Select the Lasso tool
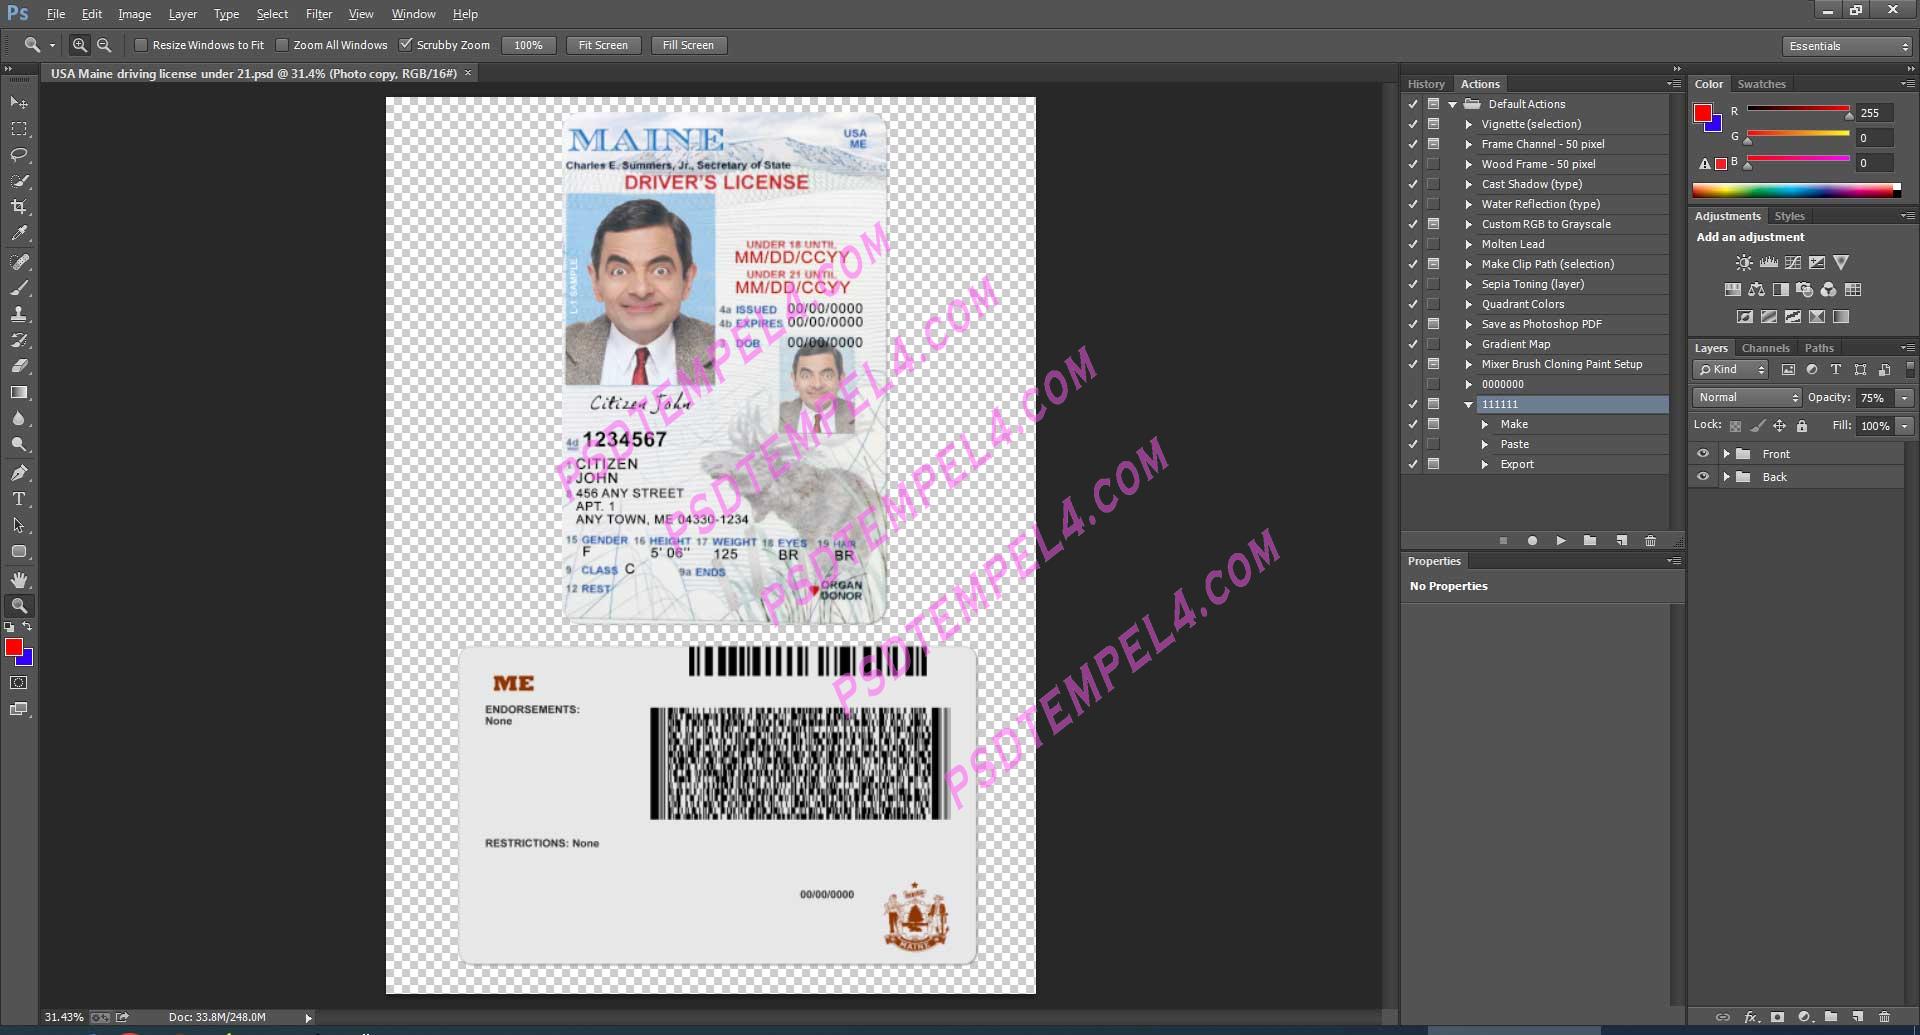1920x1035 pixels. click(x=18, y=156)
